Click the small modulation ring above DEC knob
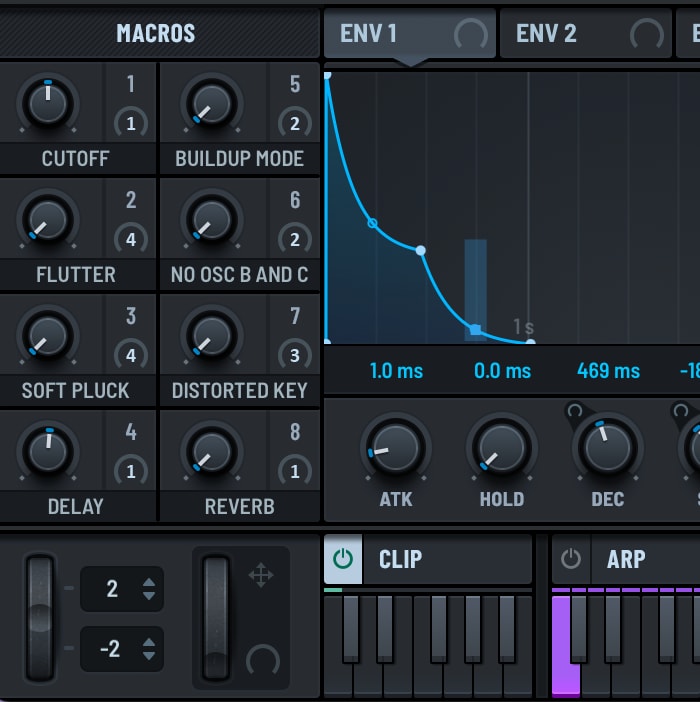The width and height of the screenshot is (700, 702). point(575,410)
